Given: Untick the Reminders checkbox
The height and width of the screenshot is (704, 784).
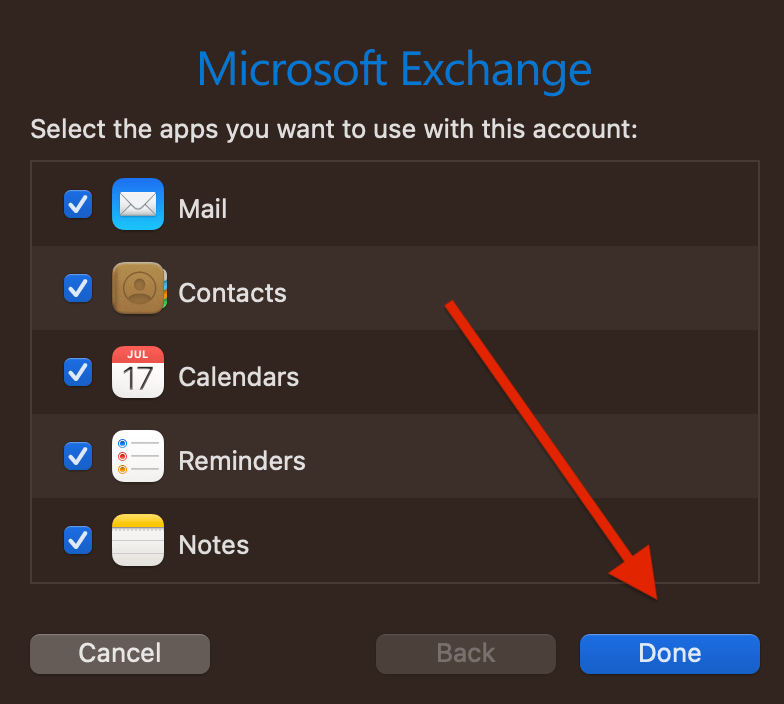Looking at the screenshot, I should coord(78,456).
